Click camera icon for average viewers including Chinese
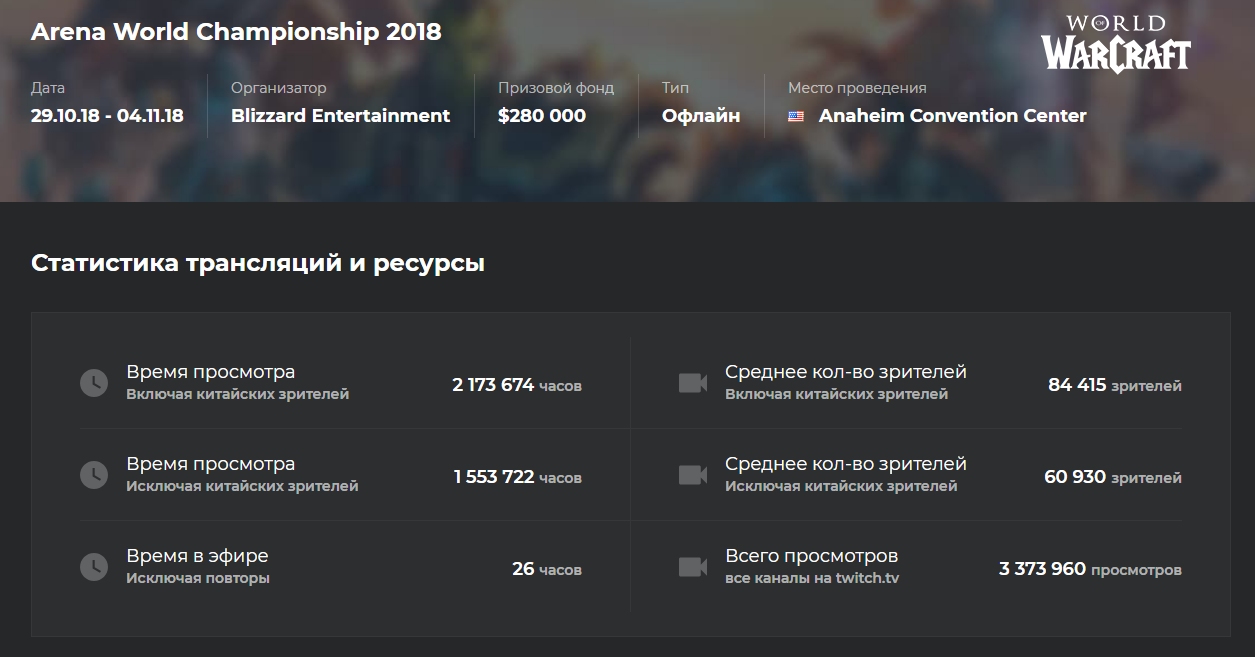This screenshot has width=1255, height=657. [x=693, y=383]
